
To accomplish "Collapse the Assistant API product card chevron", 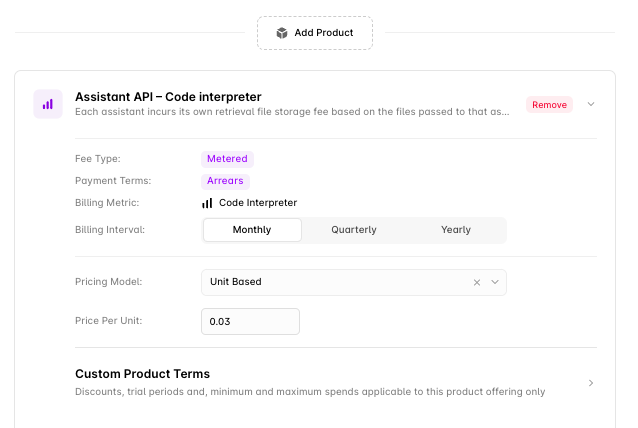I will pyautogui.click(x=591, y=104).
